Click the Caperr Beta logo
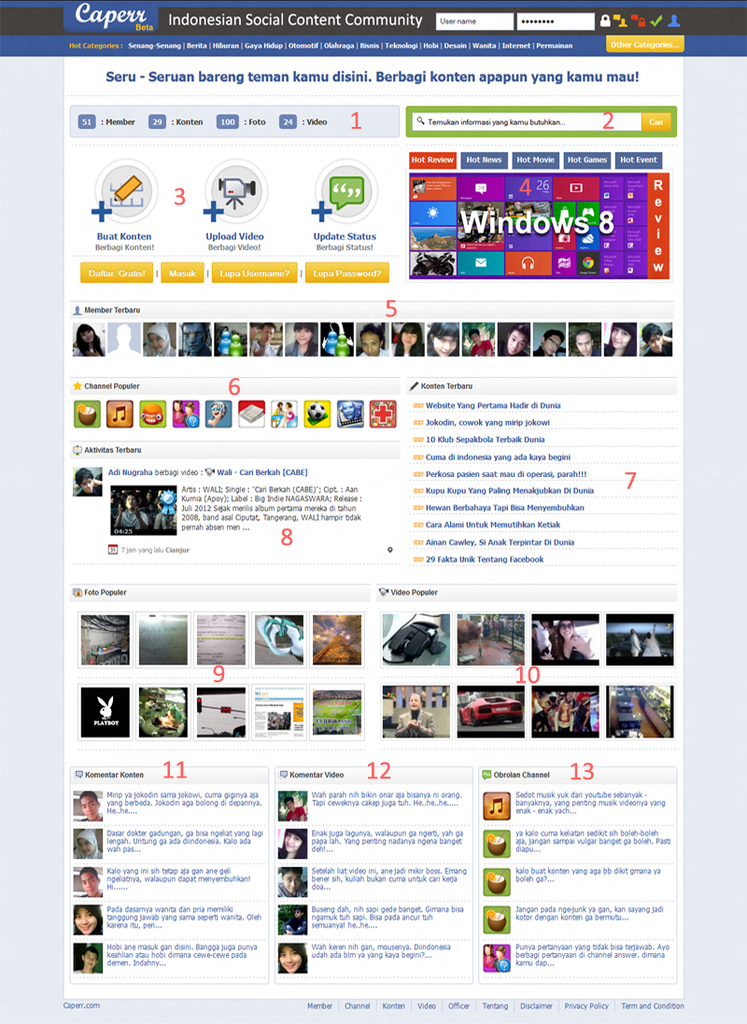The height and width of the screenshot is (1024, 747). [x=112, y=17]
